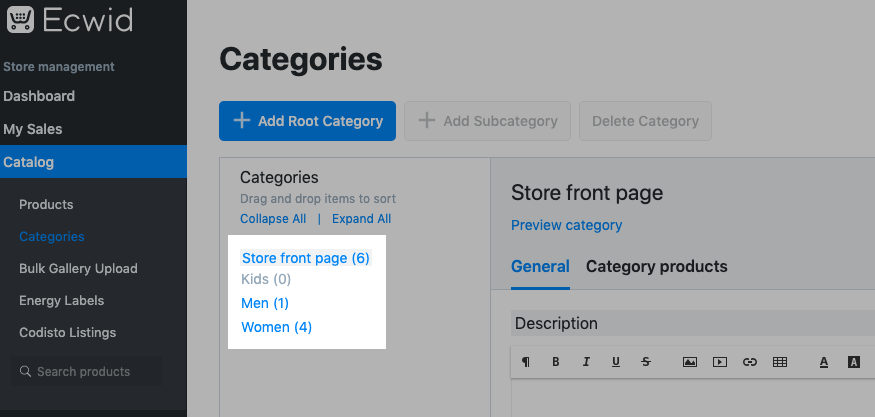The height and width of the screenshot is (417, 875).
Task: Click the Search products input field
Action: pos(86,371)
